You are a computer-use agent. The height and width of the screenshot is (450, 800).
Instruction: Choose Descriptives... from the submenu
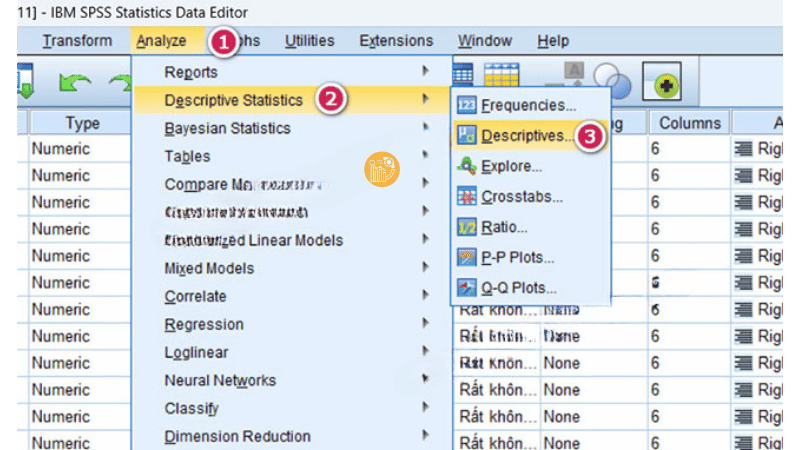(531, 135)
